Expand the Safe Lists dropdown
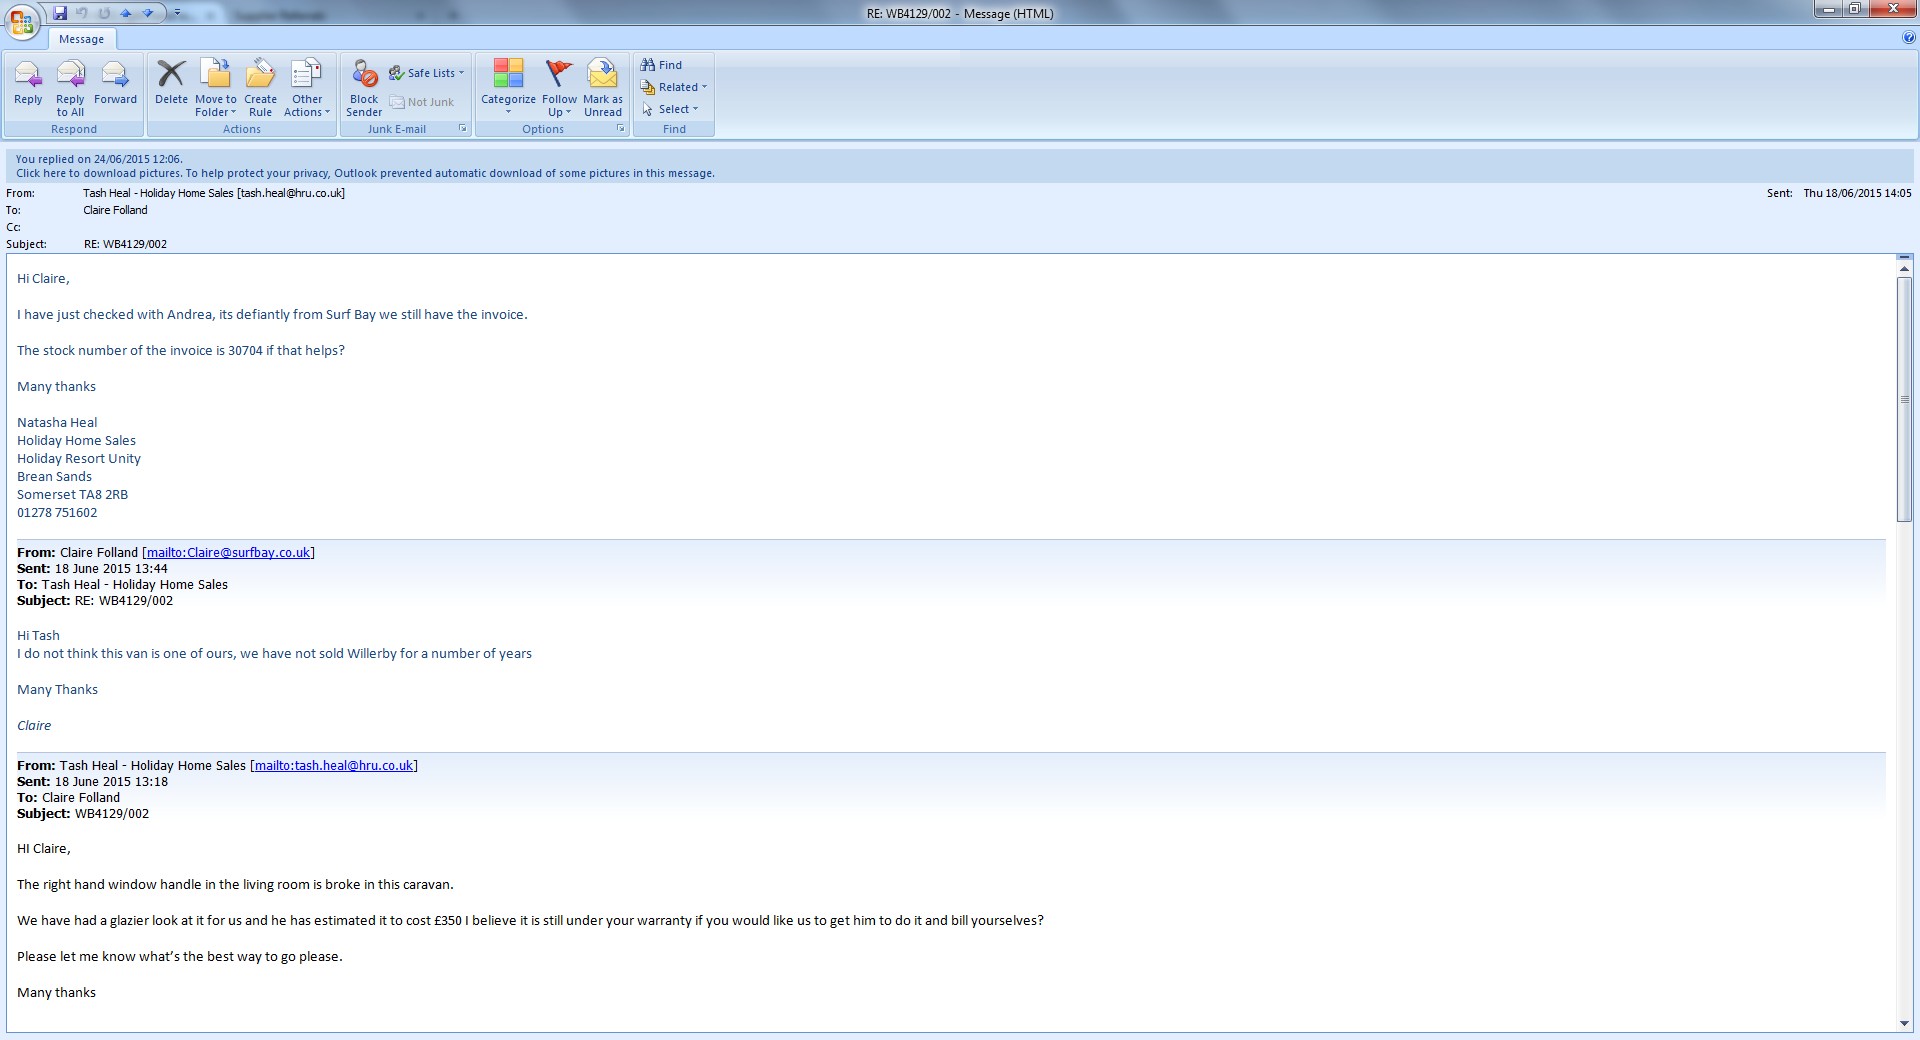1920x1040 pixels. click(427, 73)
